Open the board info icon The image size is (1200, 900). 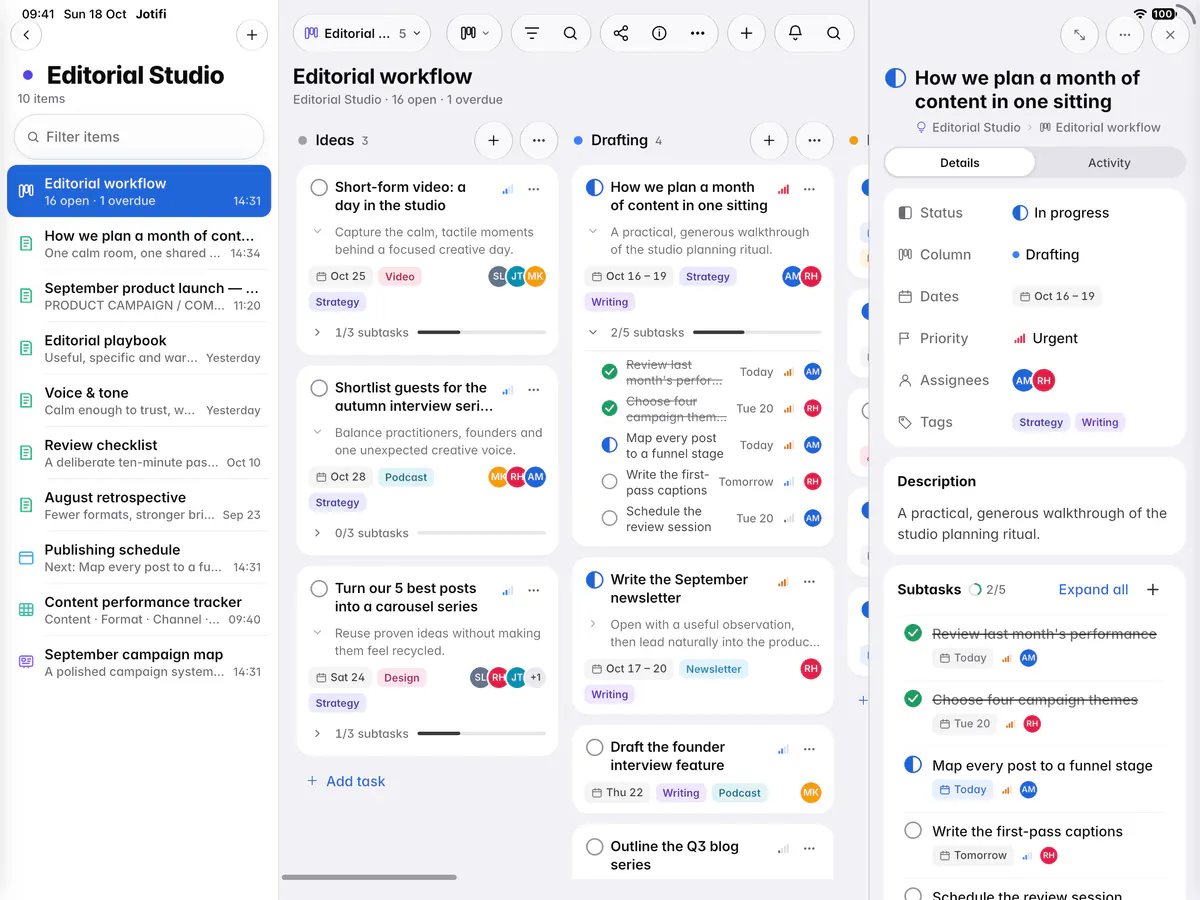659,33
